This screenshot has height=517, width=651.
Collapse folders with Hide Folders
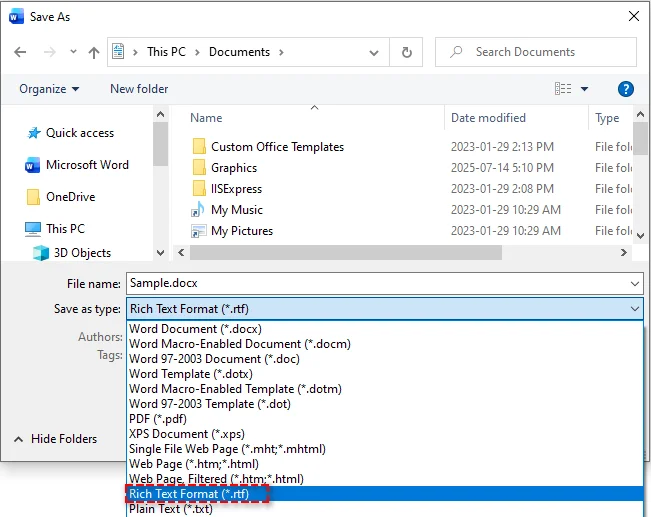(x=56, y=439)
